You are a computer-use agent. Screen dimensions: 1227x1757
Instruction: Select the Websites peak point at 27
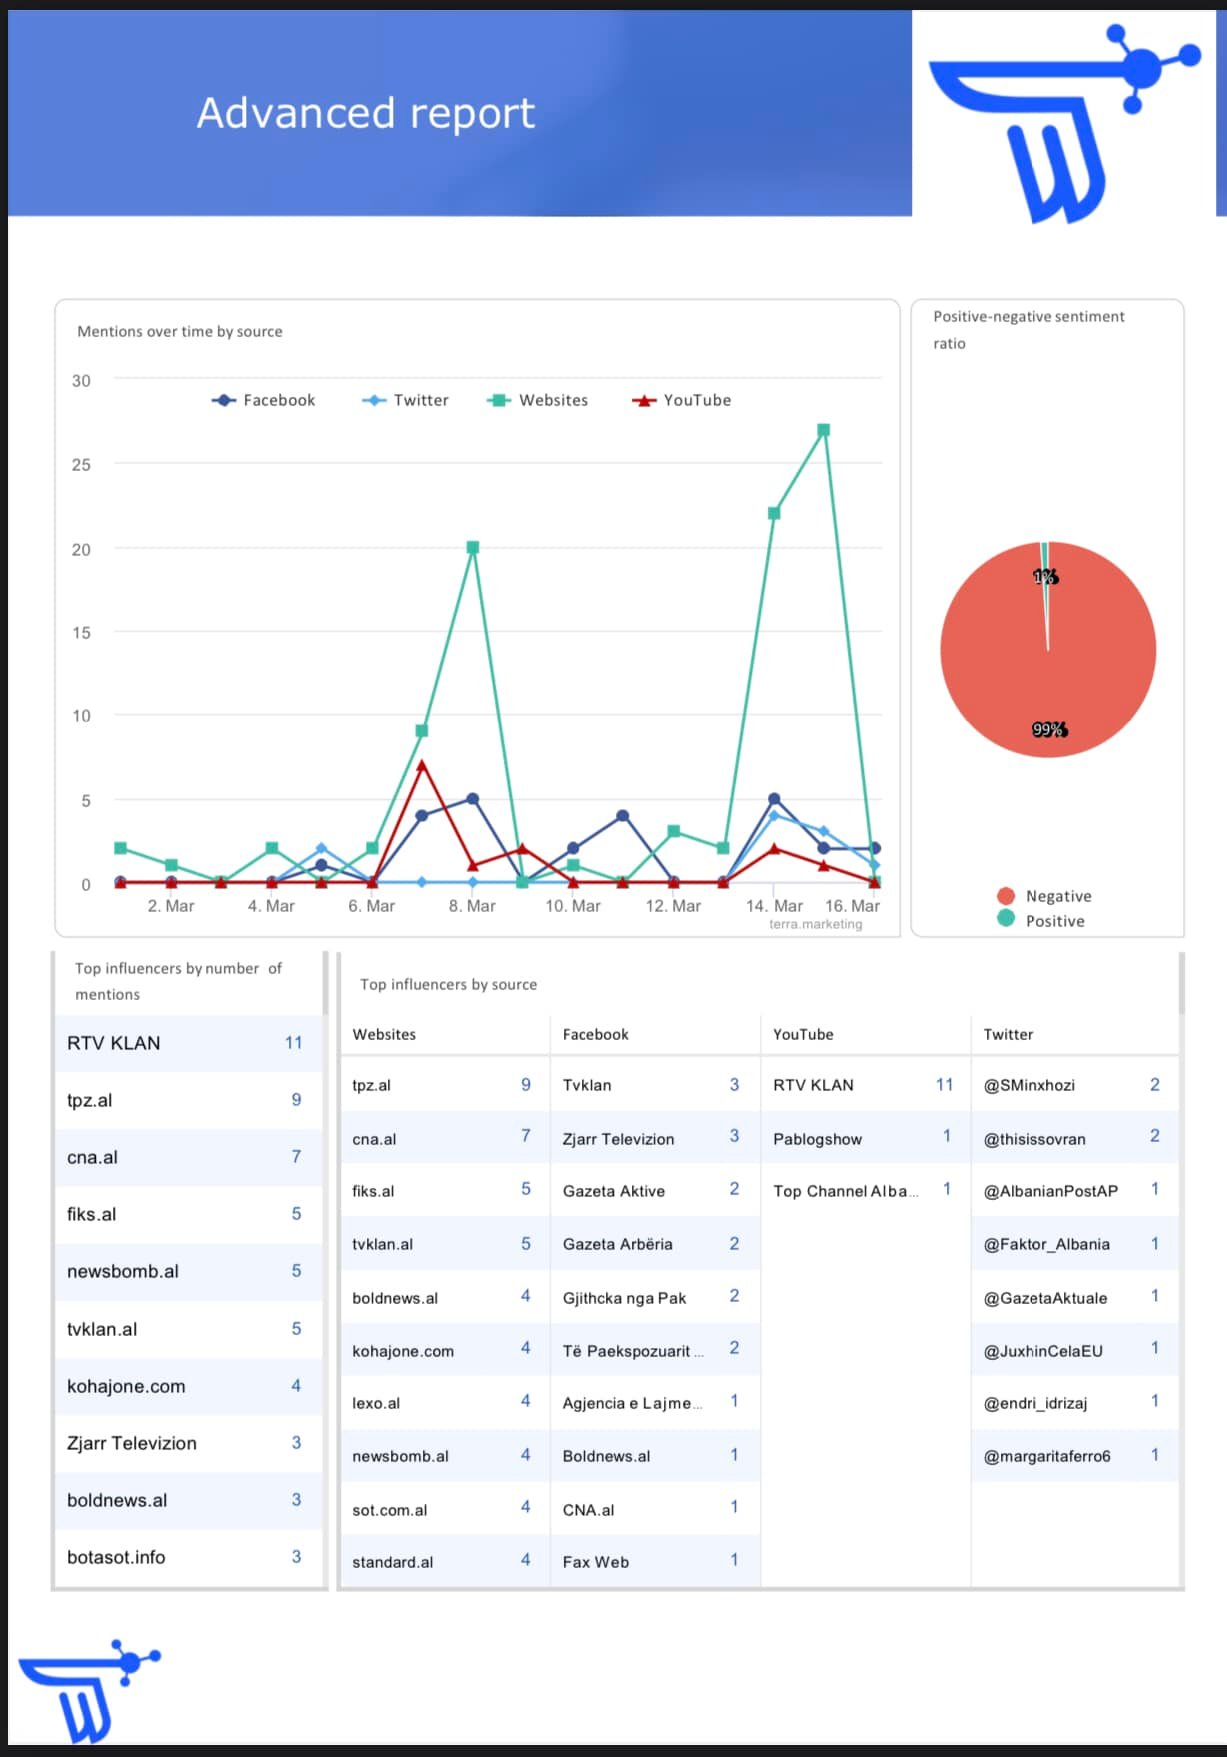pyautogui.click(x=824, y=430)
